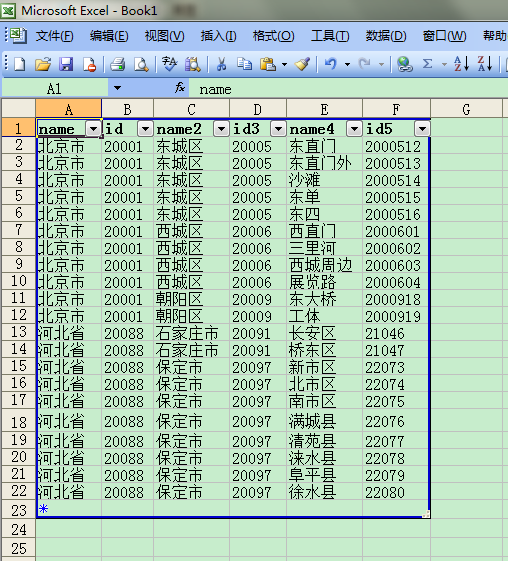Open a file with the Open folder icon
This screenshot has height=561, width=508.
pyautogui.click(x=43, y=64)
